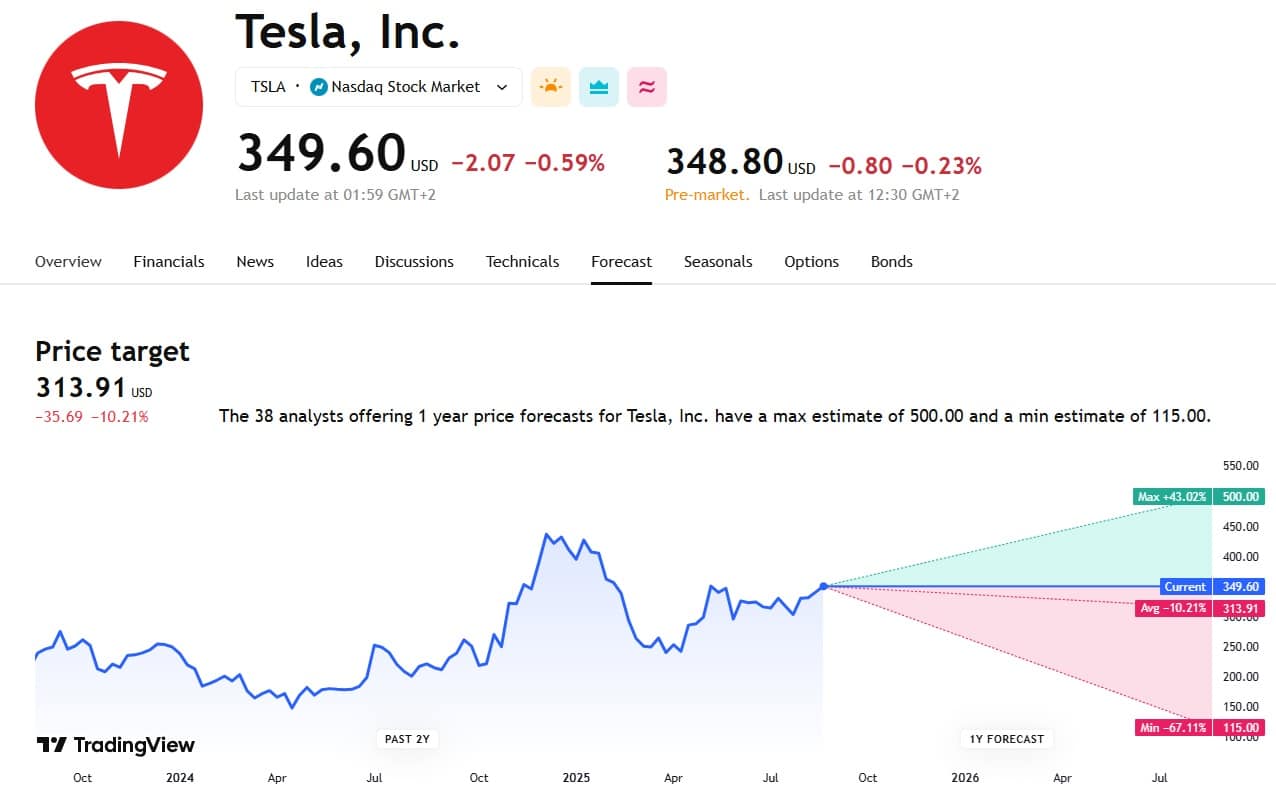Open the Ideas tab
The height and width of the screenshot is (792, 1276).
324,262
